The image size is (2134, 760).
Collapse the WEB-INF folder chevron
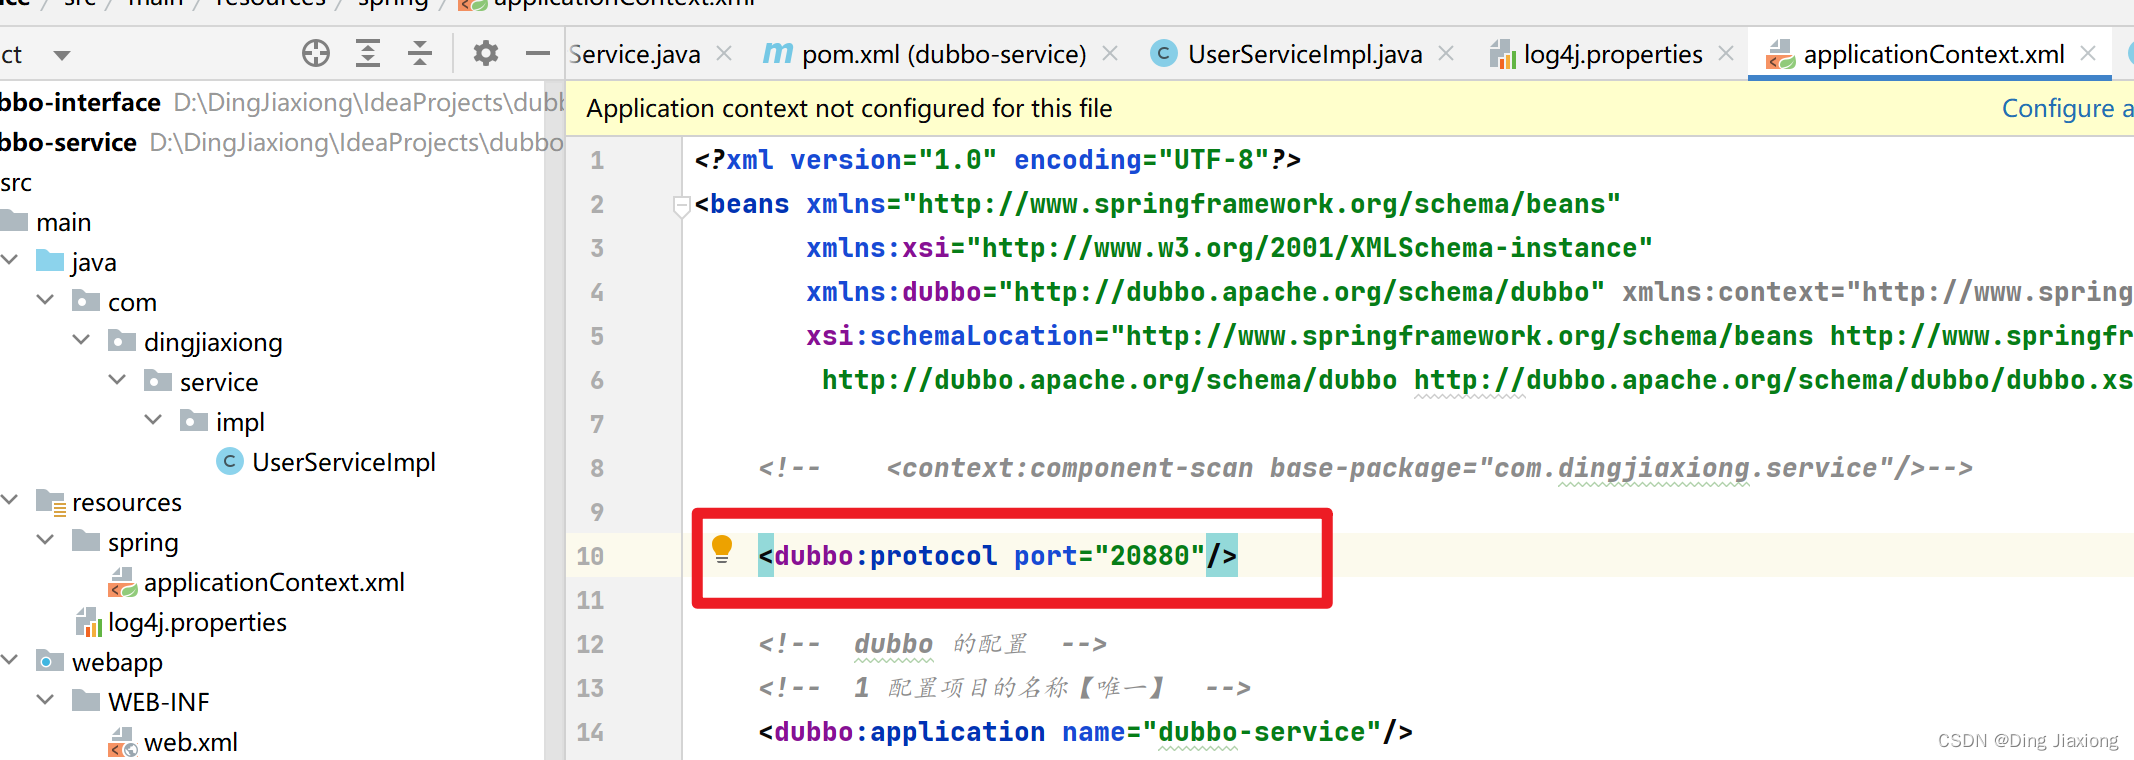[45, 700]
